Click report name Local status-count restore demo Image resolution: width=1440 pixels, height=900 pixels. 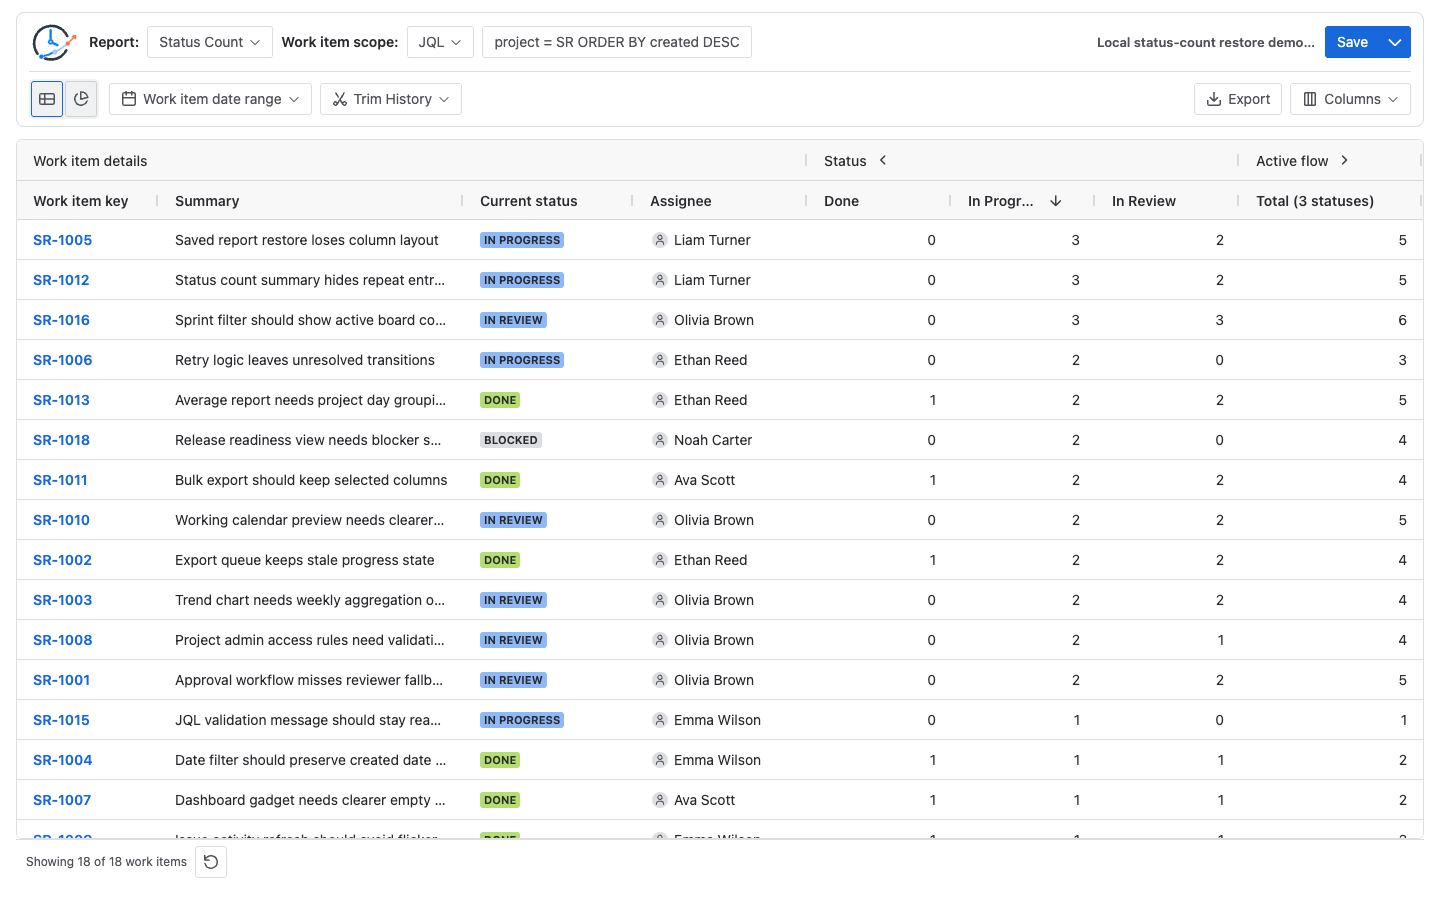pyautogui.click(x=1206, y=42)
